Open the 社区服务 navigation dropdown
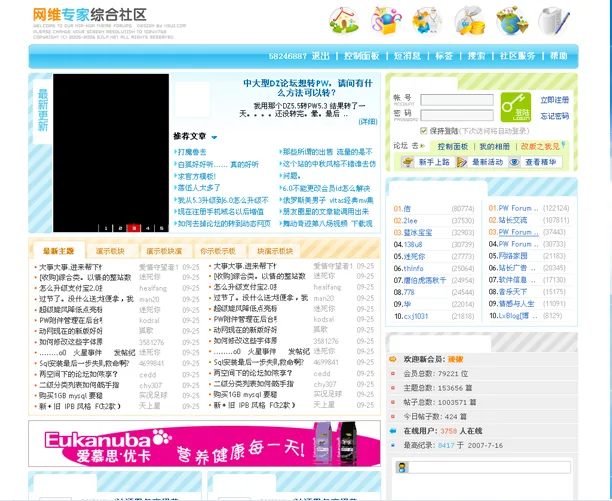Image resolution: width=612 pixels, height=501 pixels. (517, 56)
